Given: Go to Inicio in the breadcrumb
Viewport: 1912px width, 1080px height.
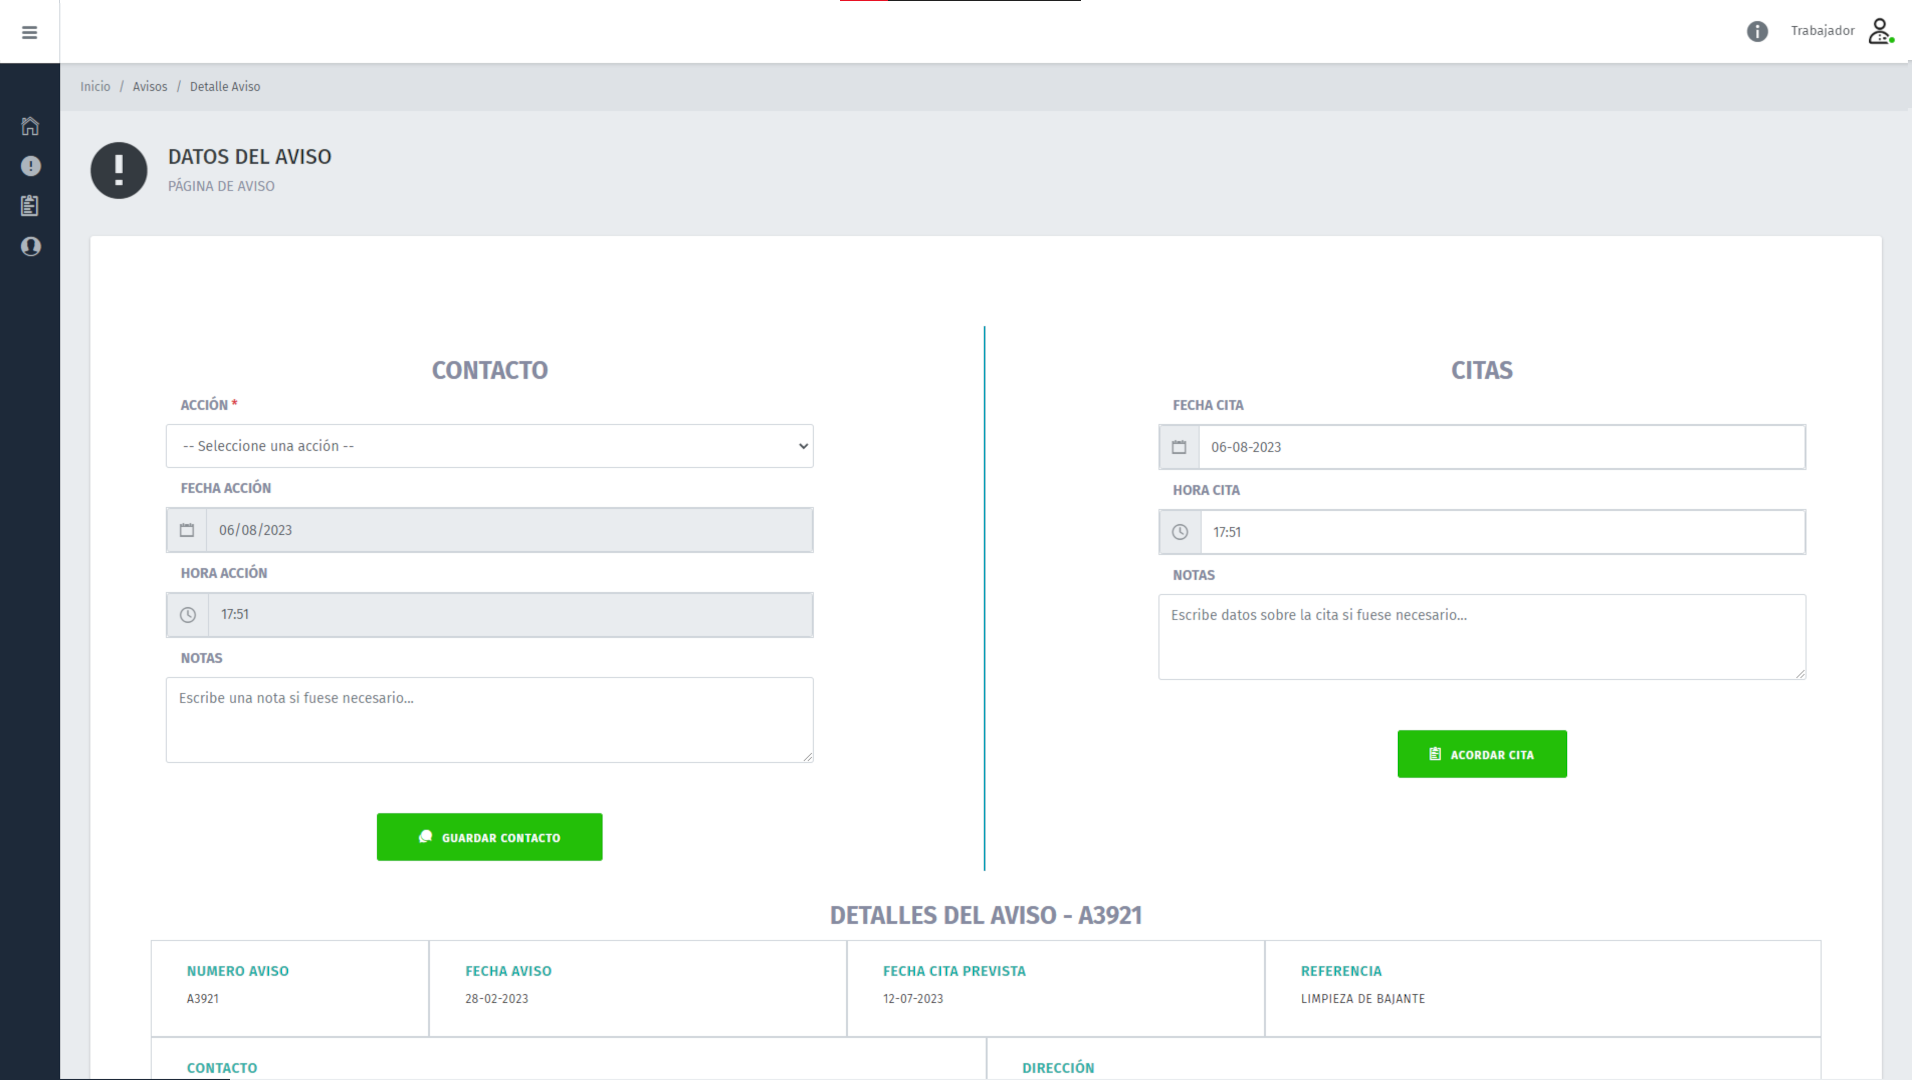Looking at the screenshot, I should click(x=95, y=87).
